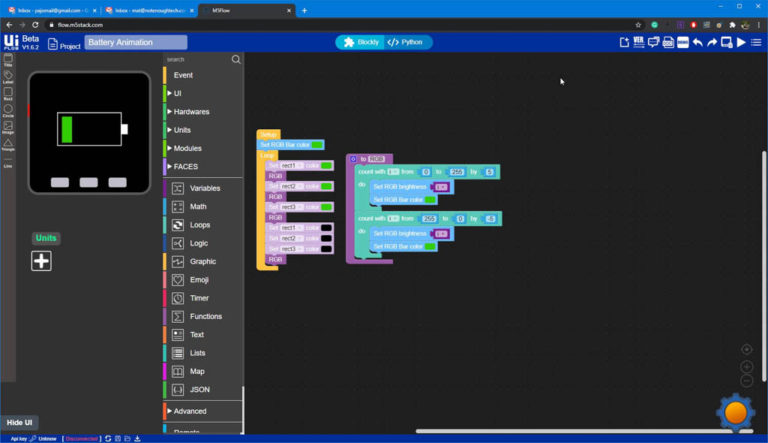Open the Loops block category
Viewport: 768px width, 443px height.
pos(200,225)
